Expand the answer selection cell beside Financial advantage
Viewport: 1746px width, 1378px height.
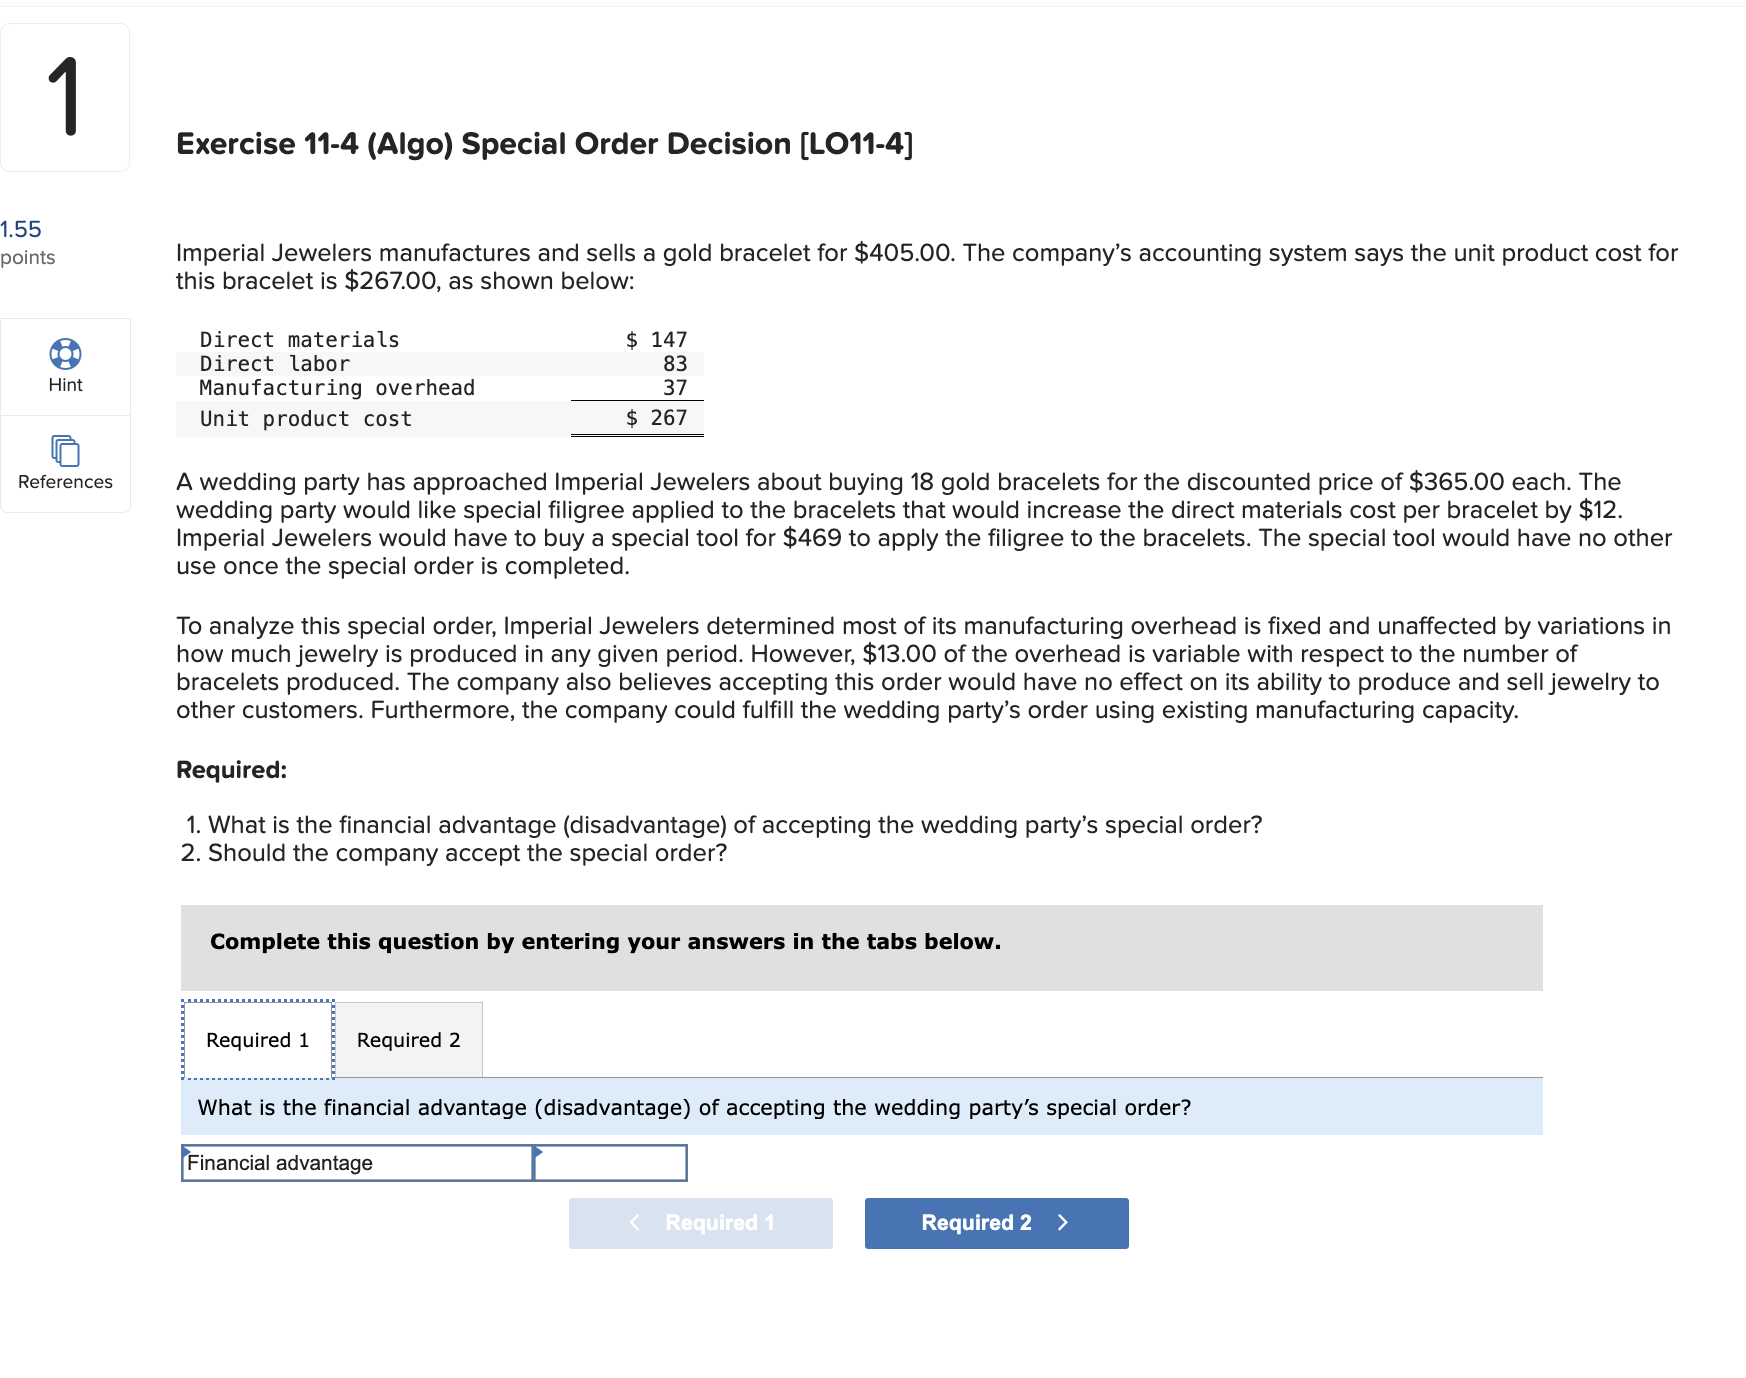[610, 1162]
